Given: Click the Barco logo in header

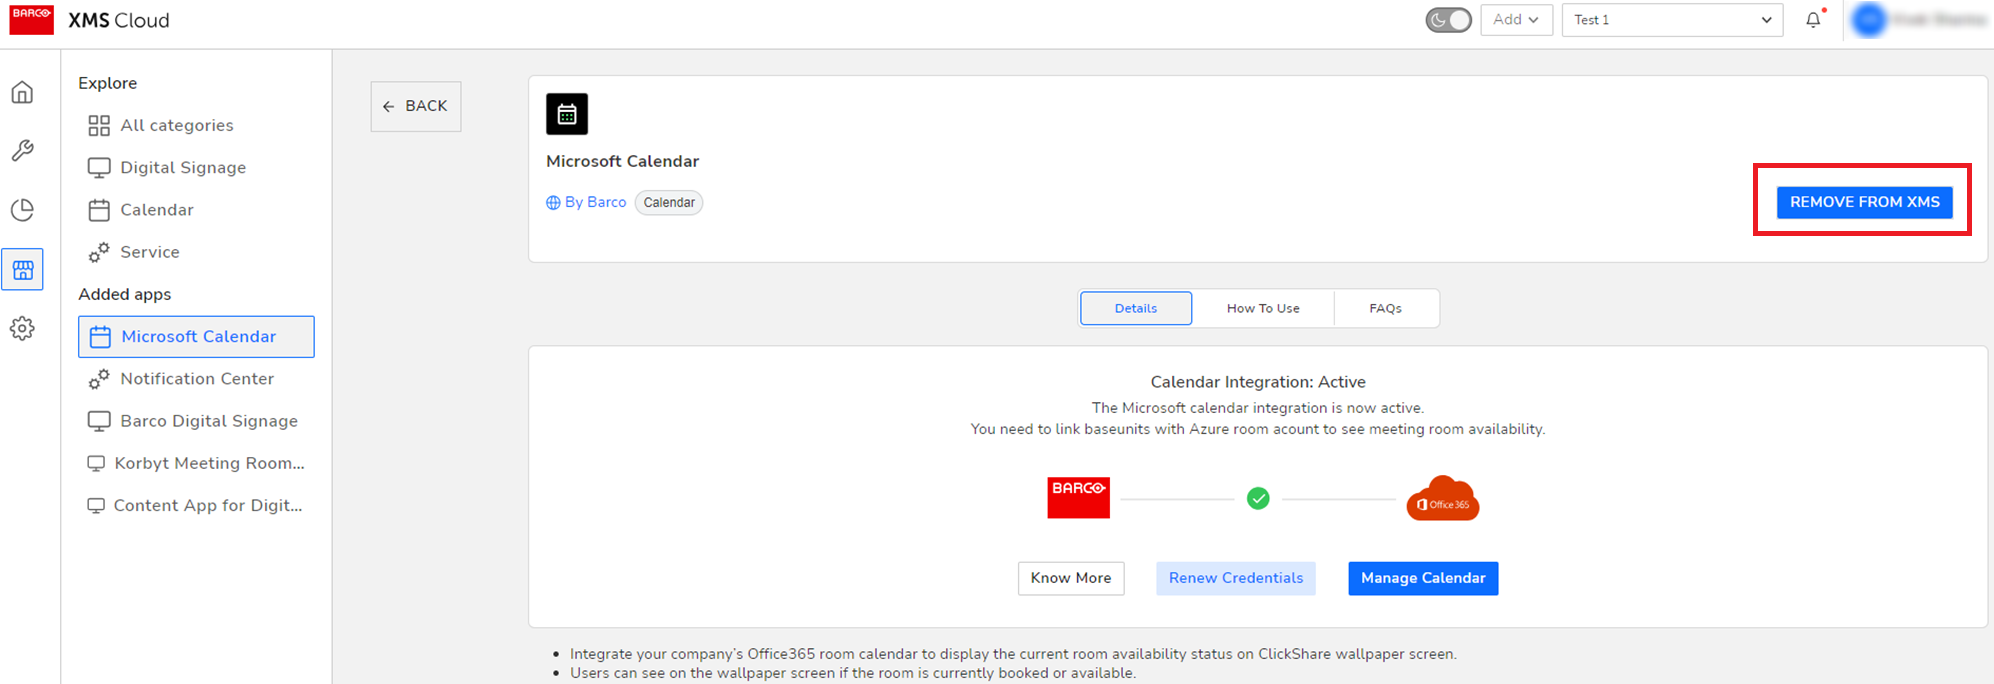Looking at the screenshot, I should (31, 20).
